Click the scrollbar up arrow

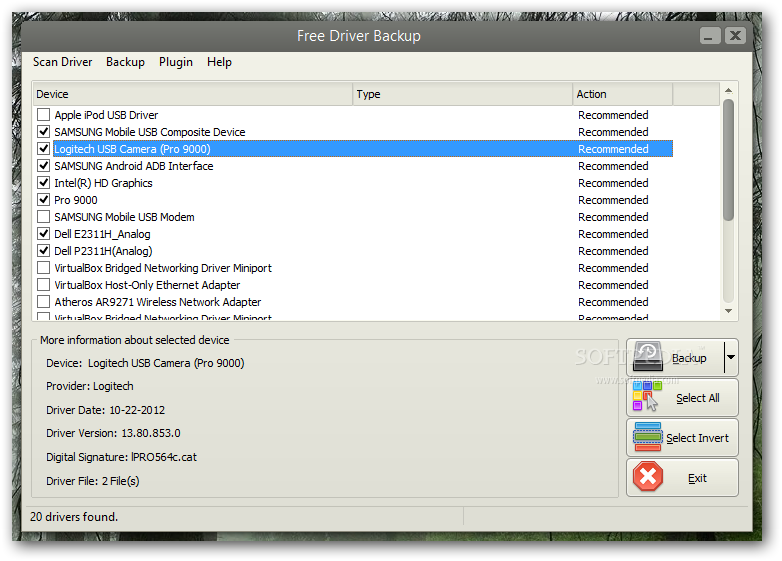click(x=728, y=91)
